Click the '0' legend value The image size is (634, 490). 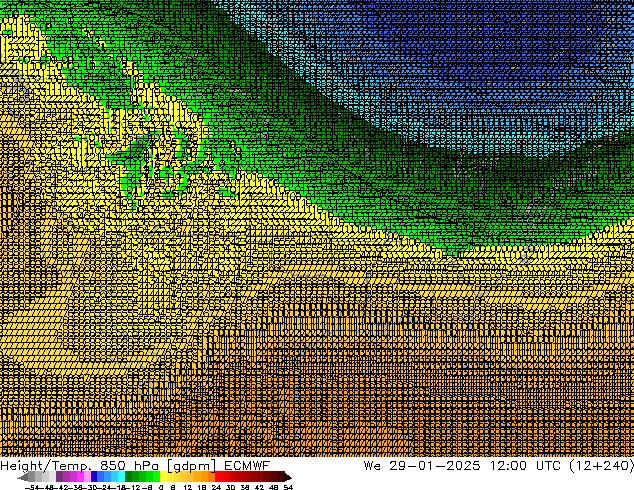click(x=161, y=487)
